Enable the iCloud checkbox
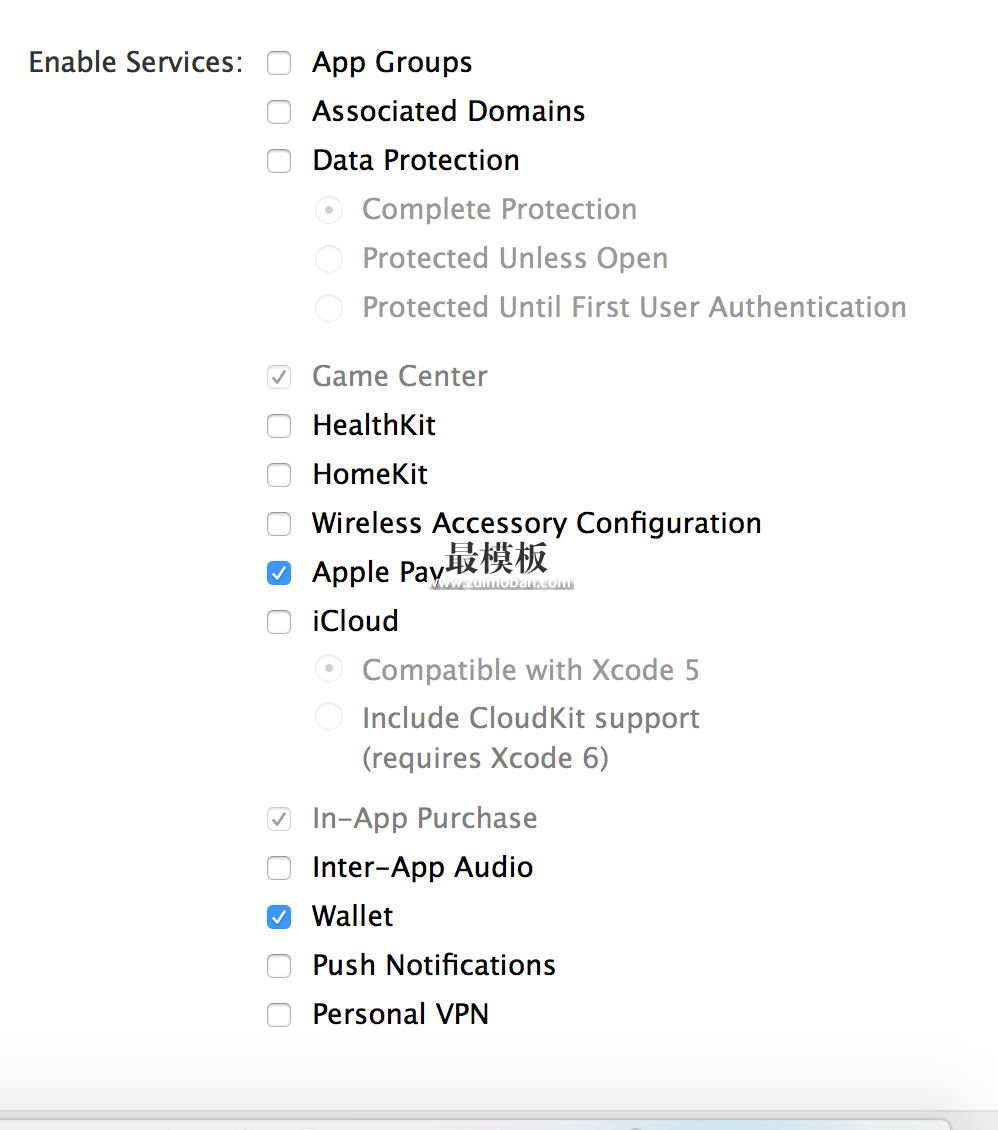Image resolution: width=998 pixels, height=1130 pixels. click(x=279, y=622)
